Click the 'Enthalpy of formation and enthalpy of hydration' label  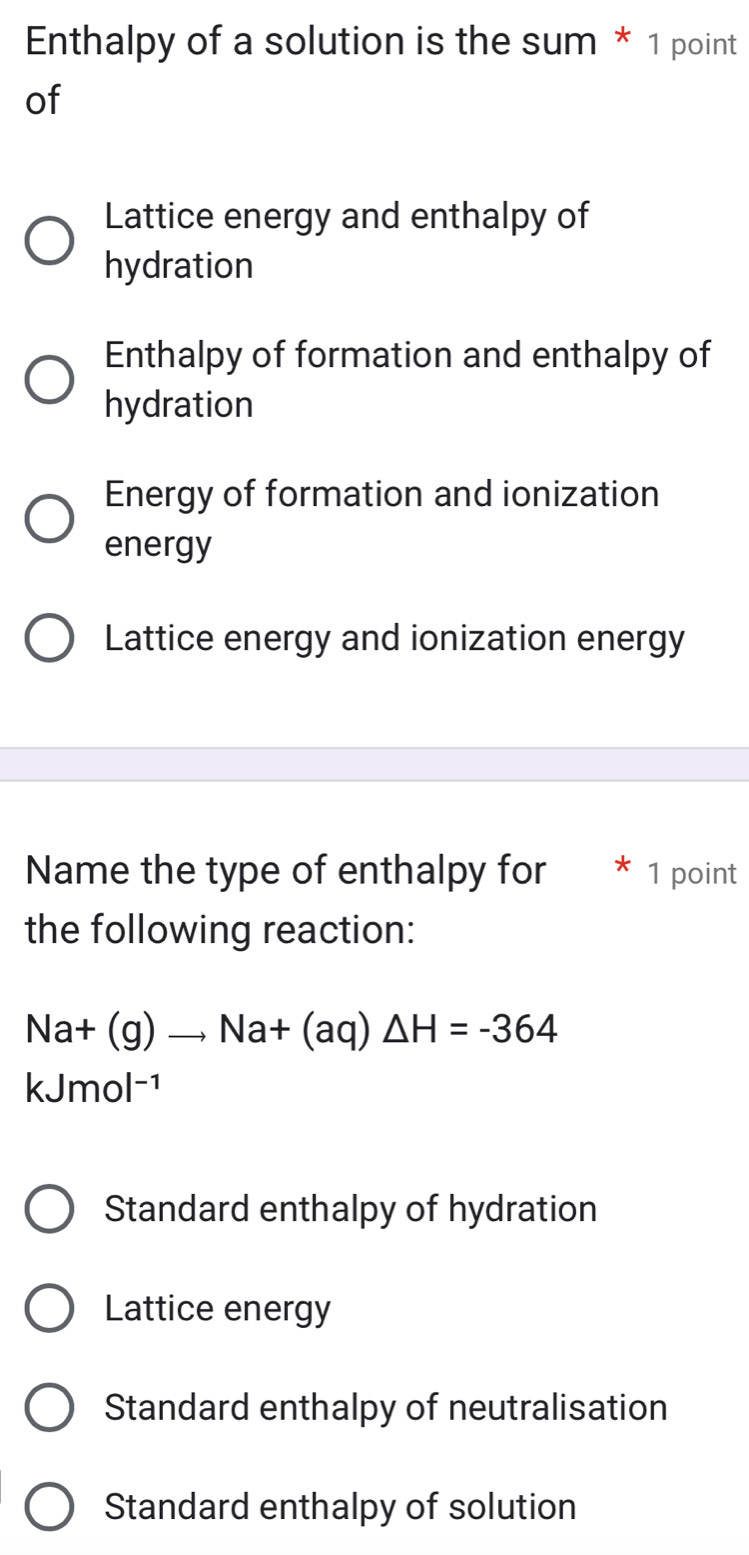(x=407, y=380)
